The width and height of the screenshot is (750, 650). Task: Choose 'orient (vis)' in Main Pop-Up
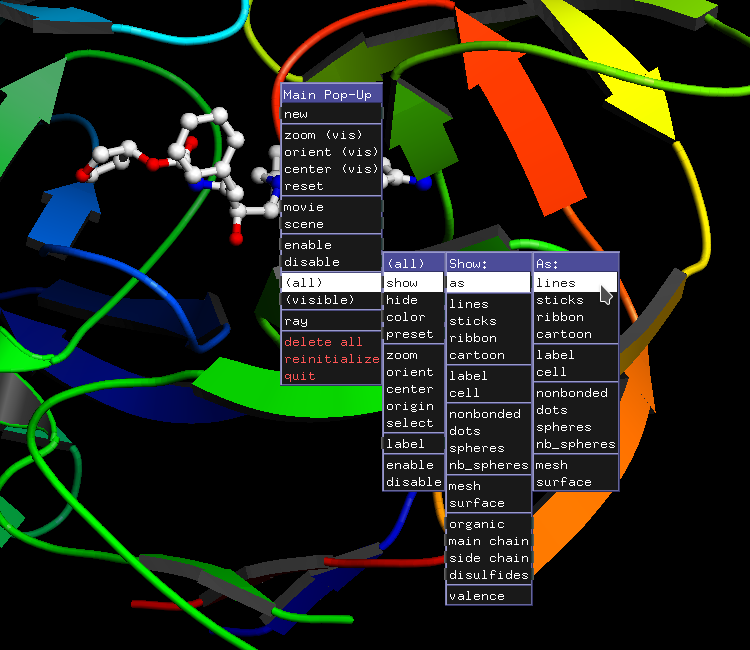tap(331, 152)
